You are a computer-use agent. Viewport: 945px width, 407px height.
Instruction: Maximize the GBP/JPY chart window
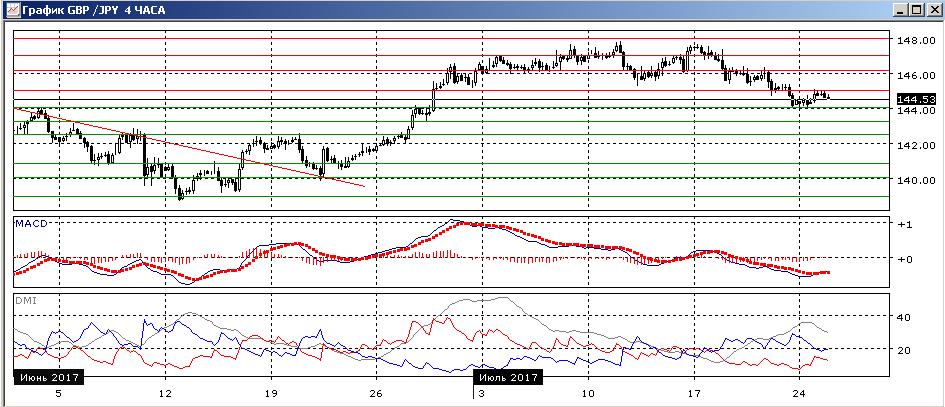click(x=915, y=10)
